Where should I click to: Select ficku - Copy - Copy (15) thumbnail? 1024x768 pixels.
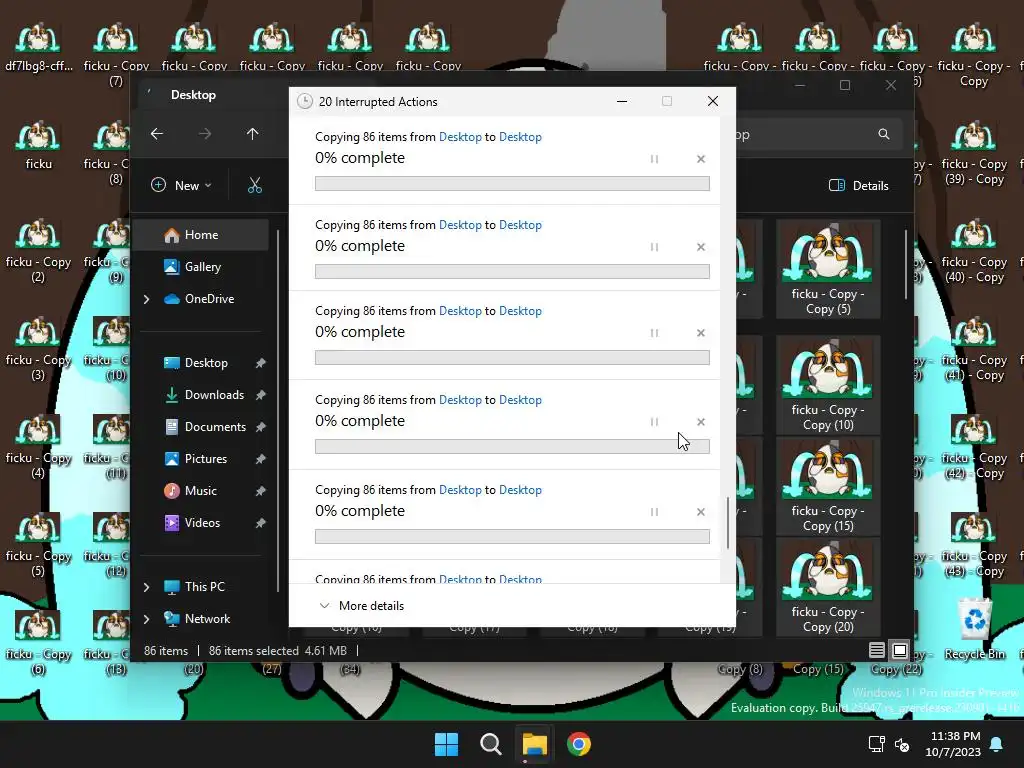coord(827,487)
